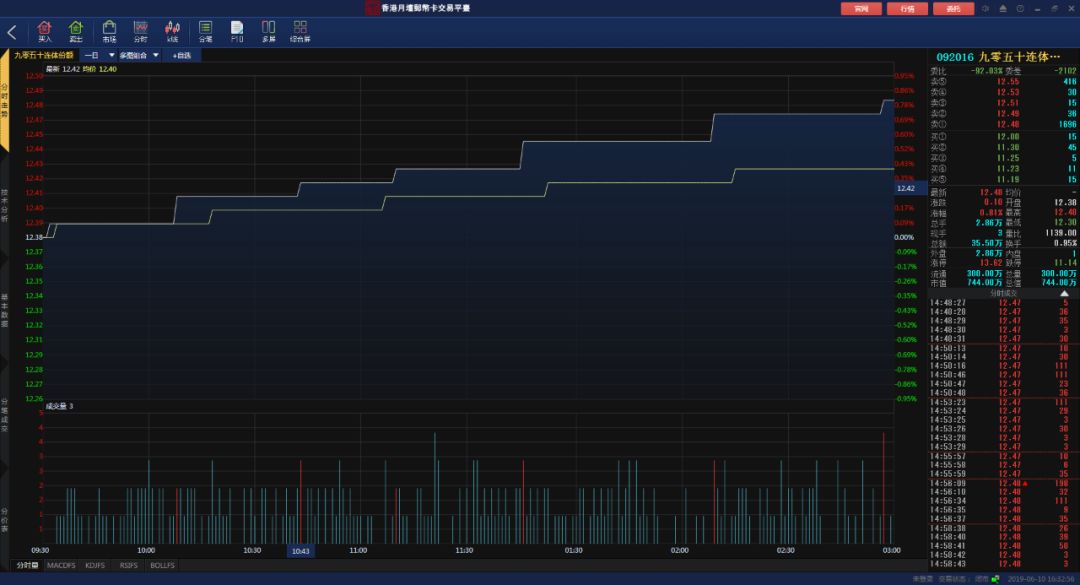Select the 多屏 multi-screen icon
This screenshot has height=585, width=1080.
tap(269, 31)
